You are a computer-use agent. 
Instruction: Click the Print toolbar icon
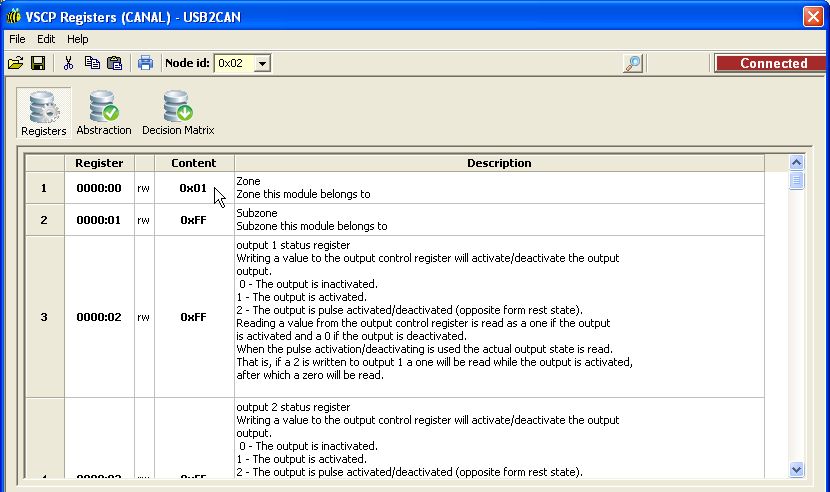coord(145,63)
